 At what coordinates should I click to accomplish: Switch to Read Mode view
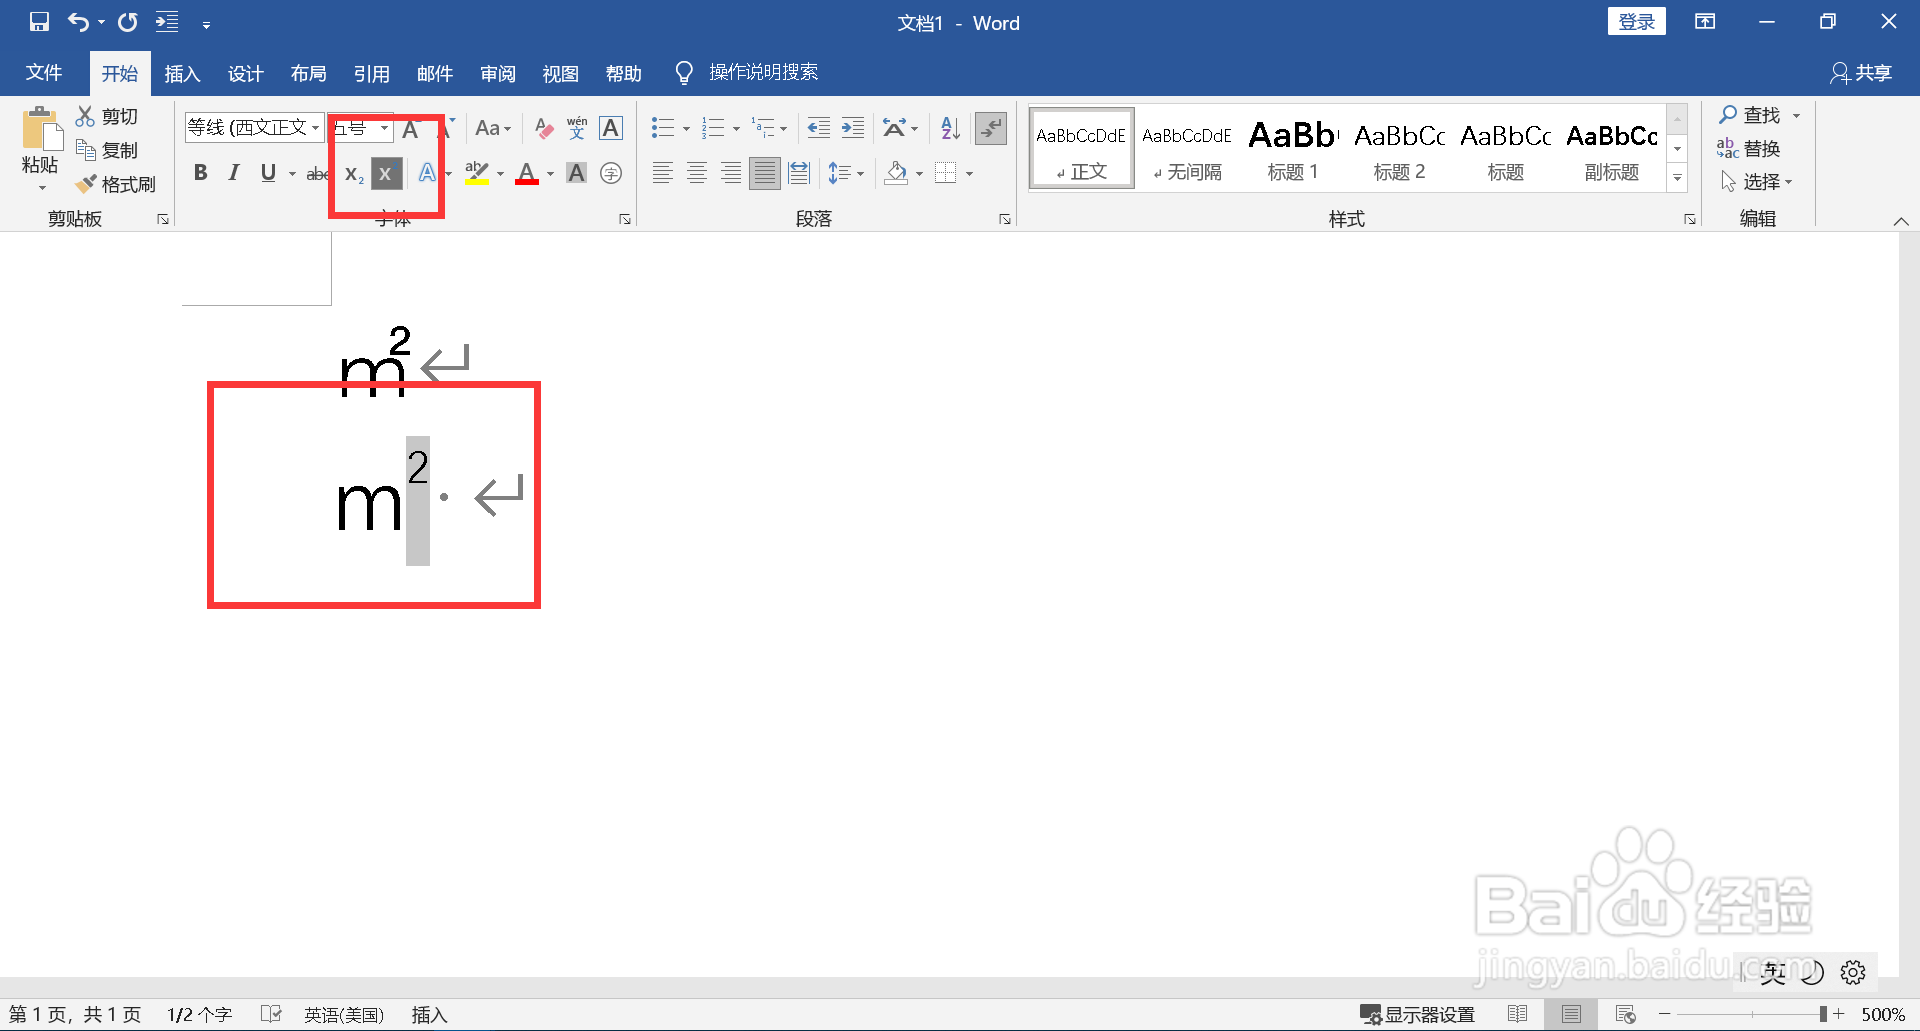click(x=1517, y=1014)
